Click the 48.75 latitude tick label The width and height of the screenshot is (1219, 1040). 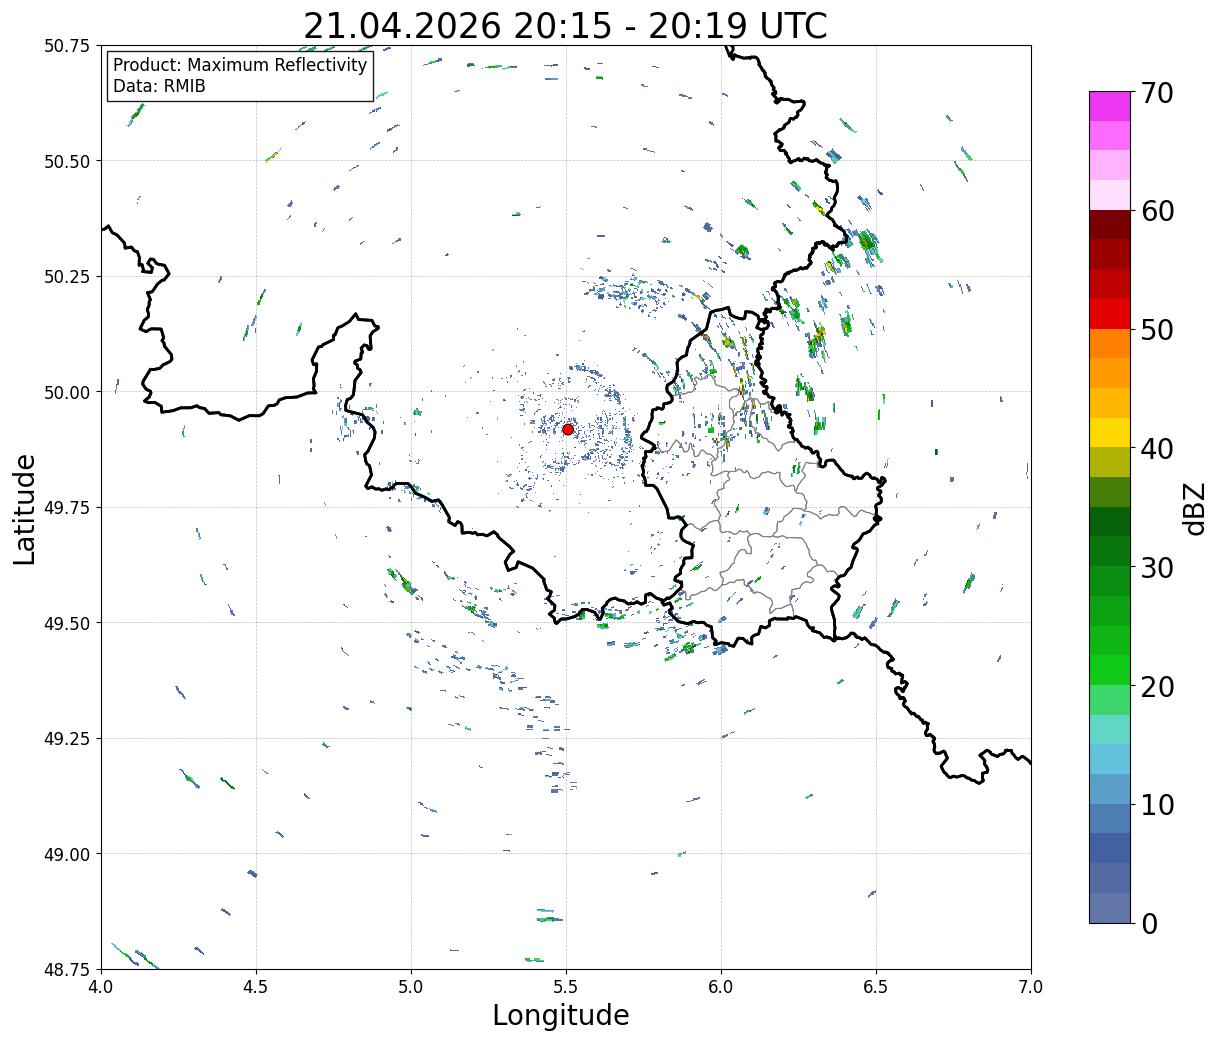(67, 969)
